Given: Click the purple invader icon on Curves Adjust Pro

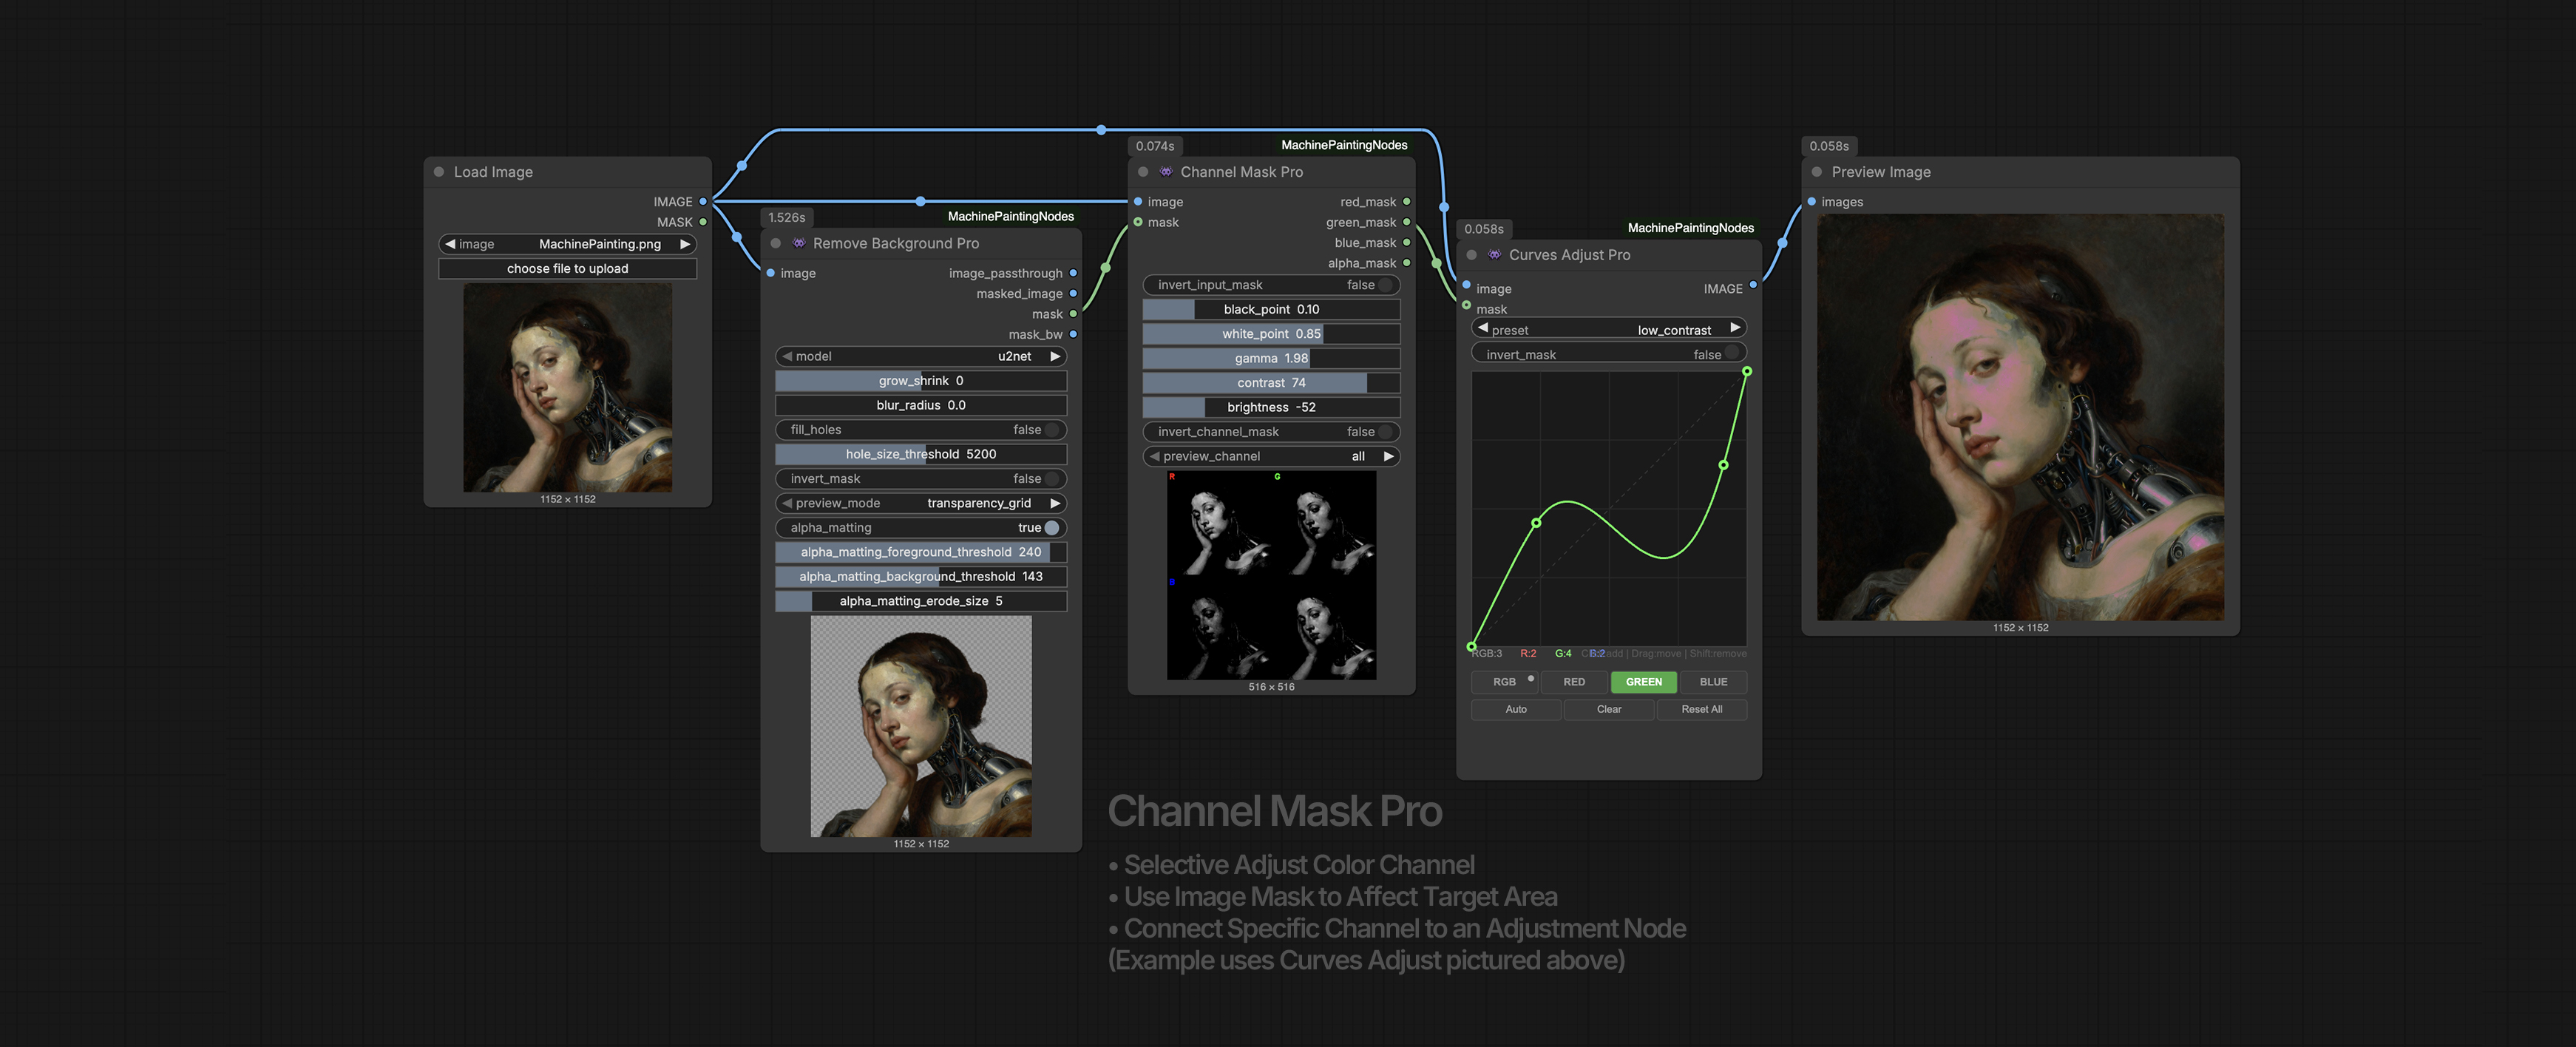Looking at the screenshot, I should point(1495,255).
